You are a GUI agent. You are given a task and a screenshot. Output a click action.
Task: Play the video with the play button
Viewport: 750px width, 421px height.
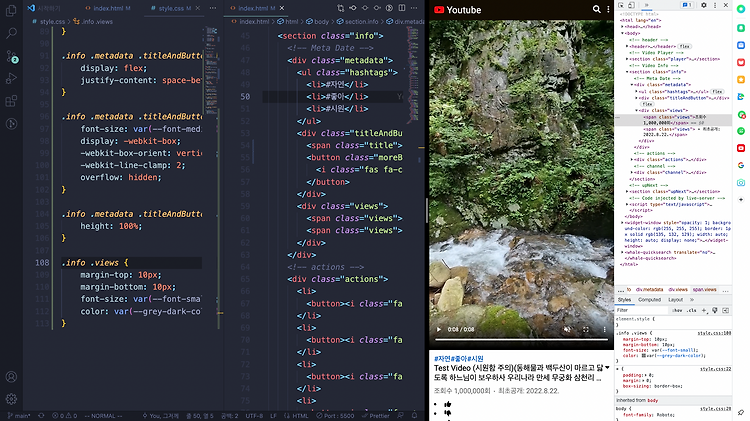(439, 329)
